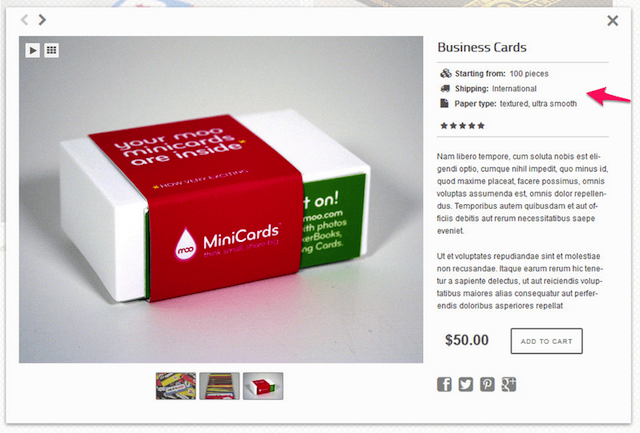Click the Starting from pieces icon
The height and width of the screenshot is (433, 640).
coord(445,73)
